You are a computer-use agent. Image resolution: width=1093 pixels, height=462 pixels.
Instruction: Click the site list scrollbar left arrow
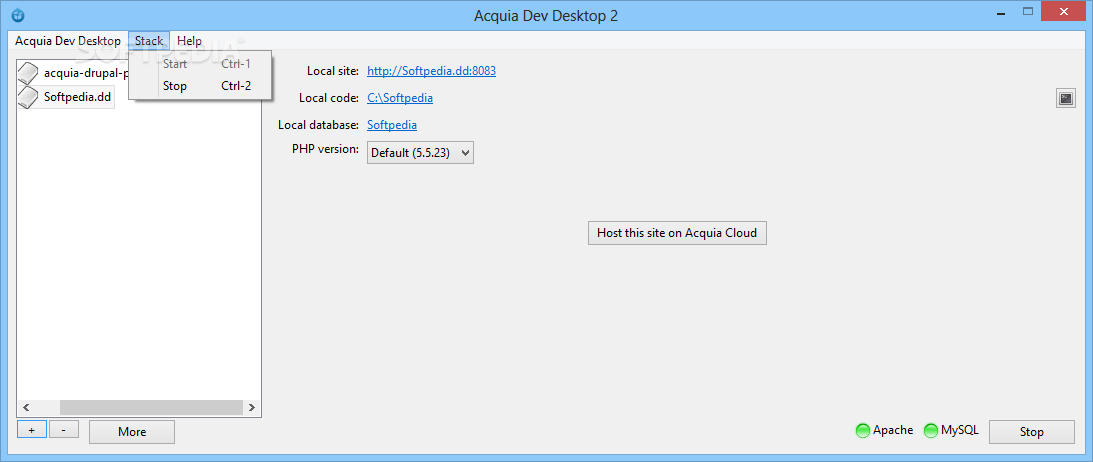25,408
